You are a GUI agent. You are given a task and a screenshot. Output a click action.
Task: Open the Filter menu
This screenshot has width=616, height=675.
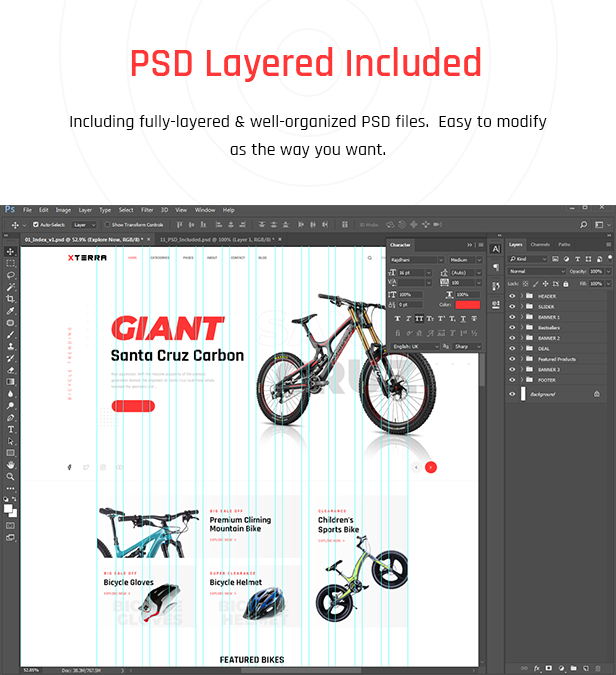point(147,210)
